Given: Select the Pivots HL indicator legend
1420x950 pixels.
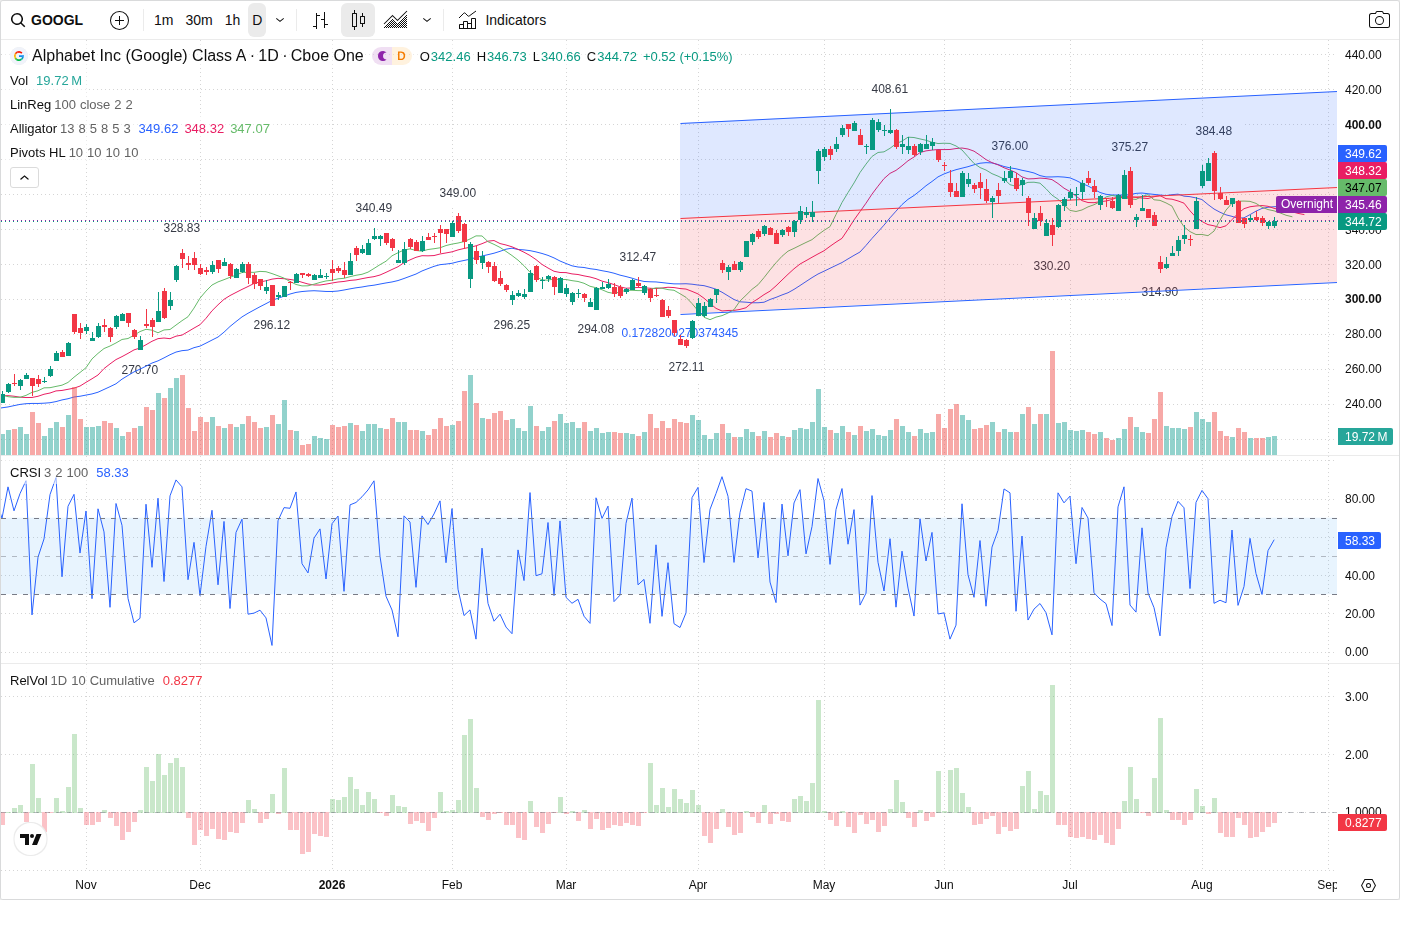Looking at the screenshot, I should point(74,153).
